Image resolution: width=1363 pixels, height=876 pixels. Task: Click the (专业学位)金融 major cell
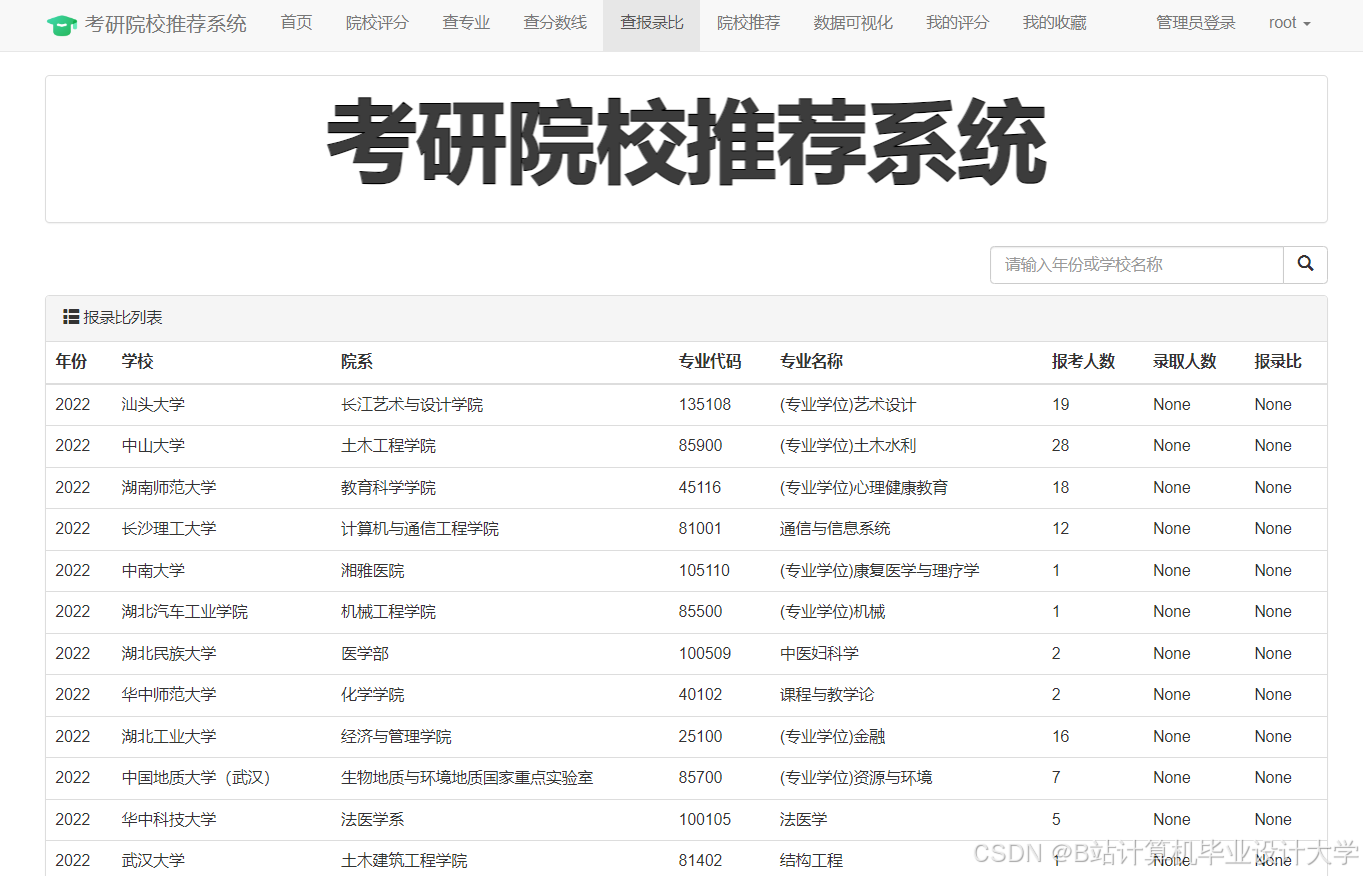click(832, 737)
